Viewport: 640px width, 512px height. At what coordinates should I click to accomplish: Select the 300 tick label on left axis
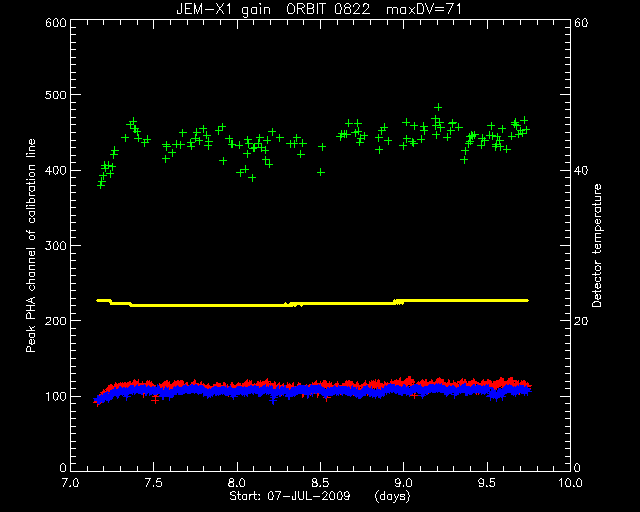[x=56, y=246]
